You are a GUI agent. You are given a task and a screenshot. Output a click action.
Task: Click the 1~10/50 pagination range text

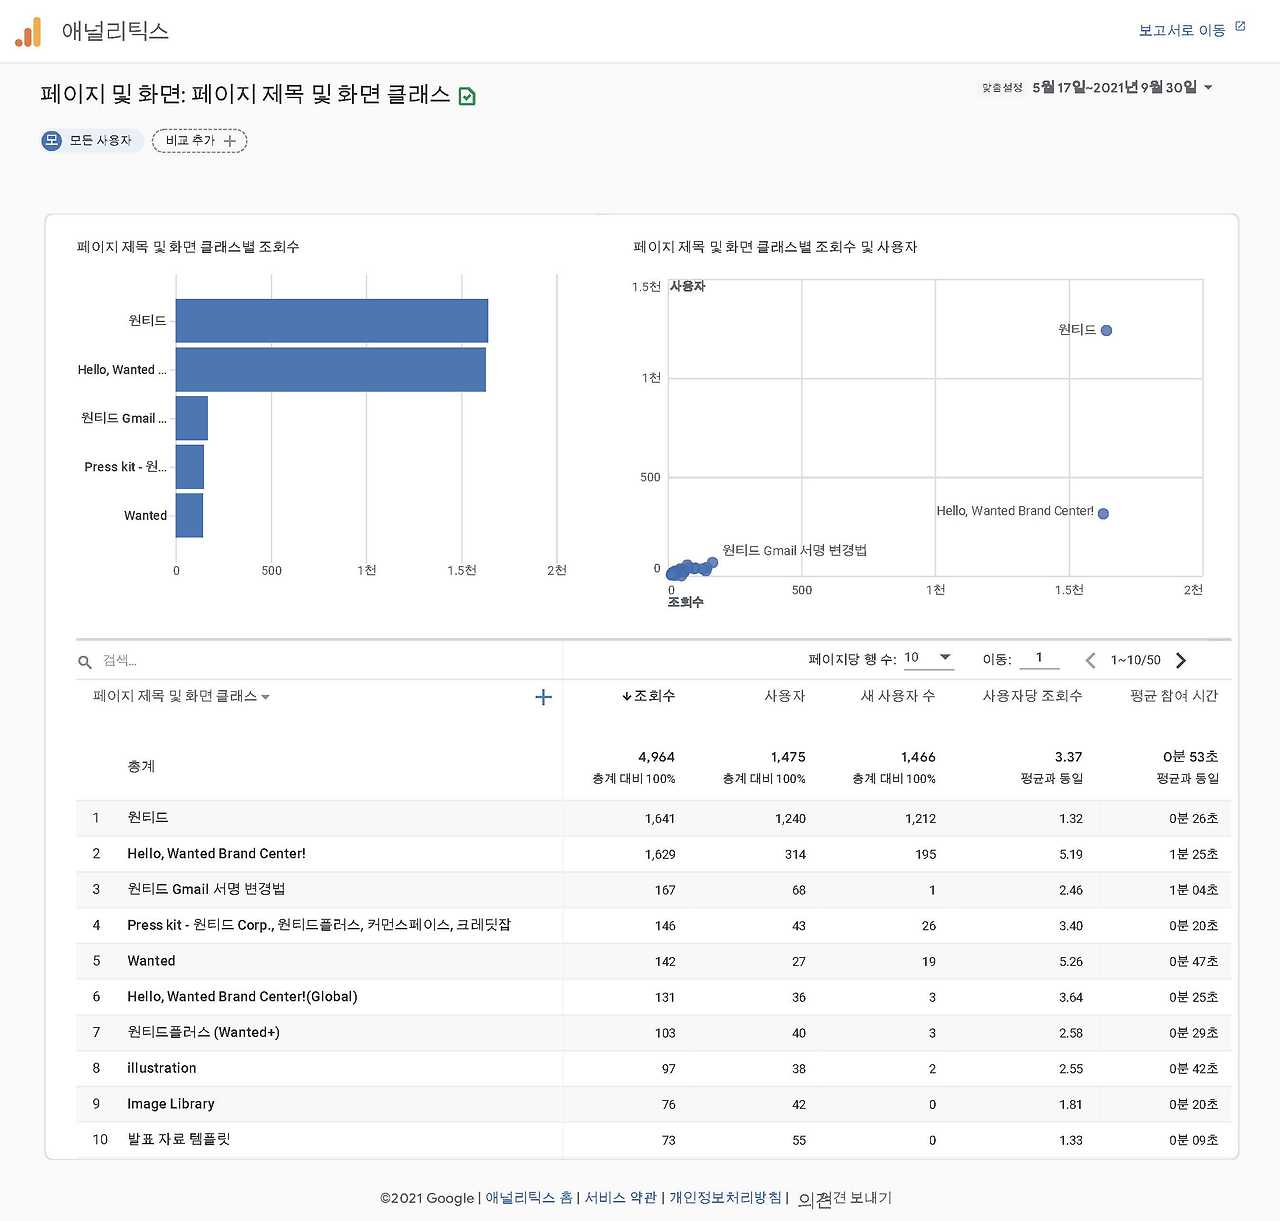pyautogui.click(x=1136, y=660)
